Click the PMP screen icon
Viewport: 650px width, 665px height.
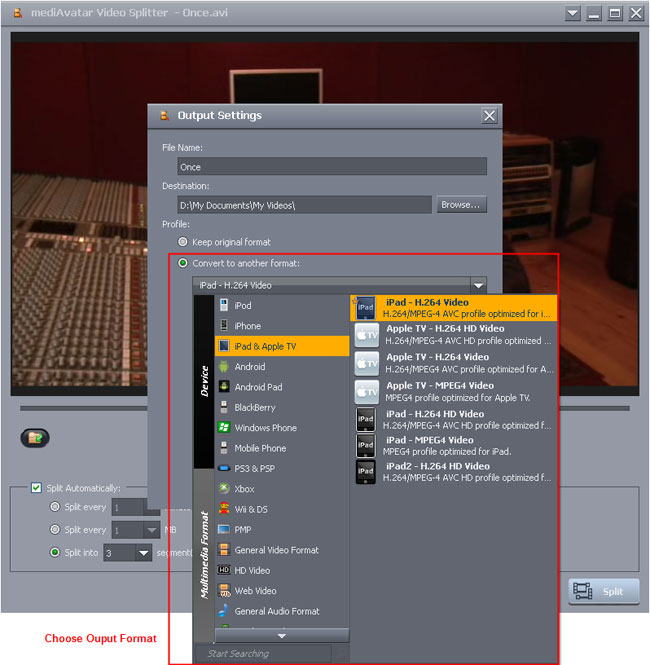pyautogui.click(x=224, y=529)
